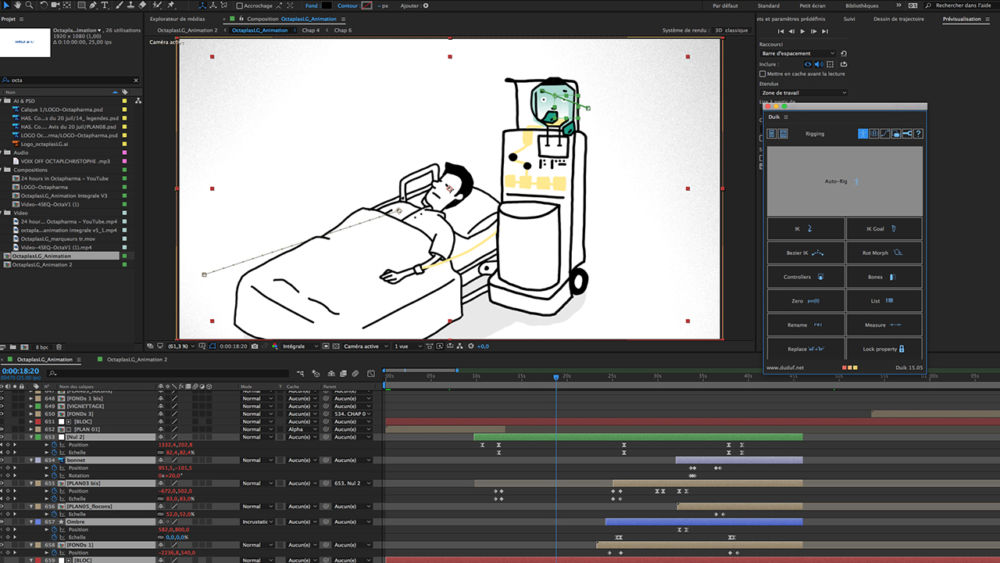Open the Fond fill color swatch

tap(327, 6)
